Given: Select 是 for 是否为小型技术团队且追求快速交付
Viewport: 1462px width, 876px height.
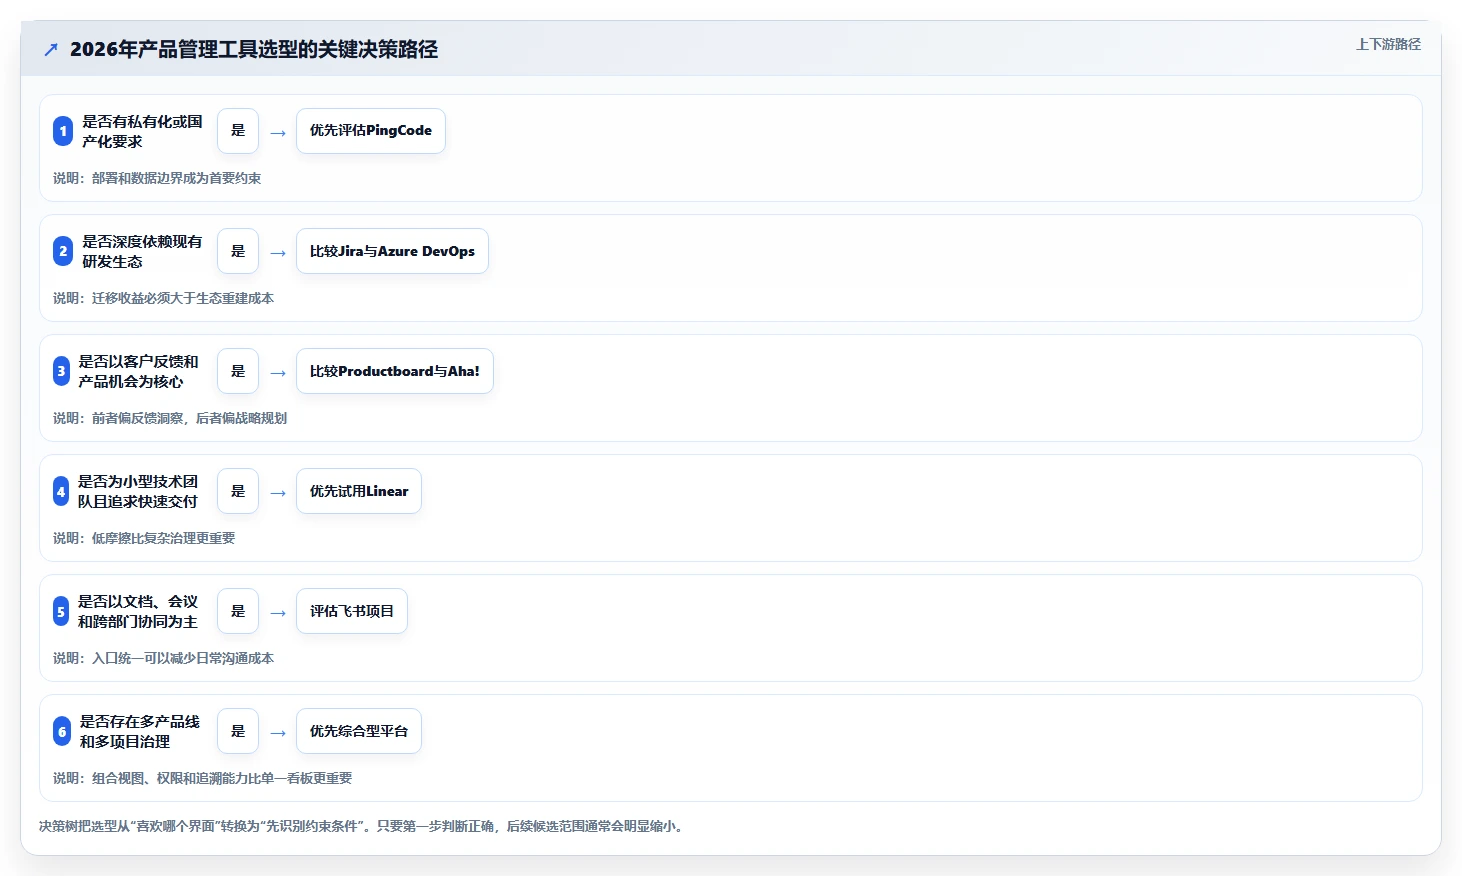Looking at the screenshot, I should click(x=238, y=491).
